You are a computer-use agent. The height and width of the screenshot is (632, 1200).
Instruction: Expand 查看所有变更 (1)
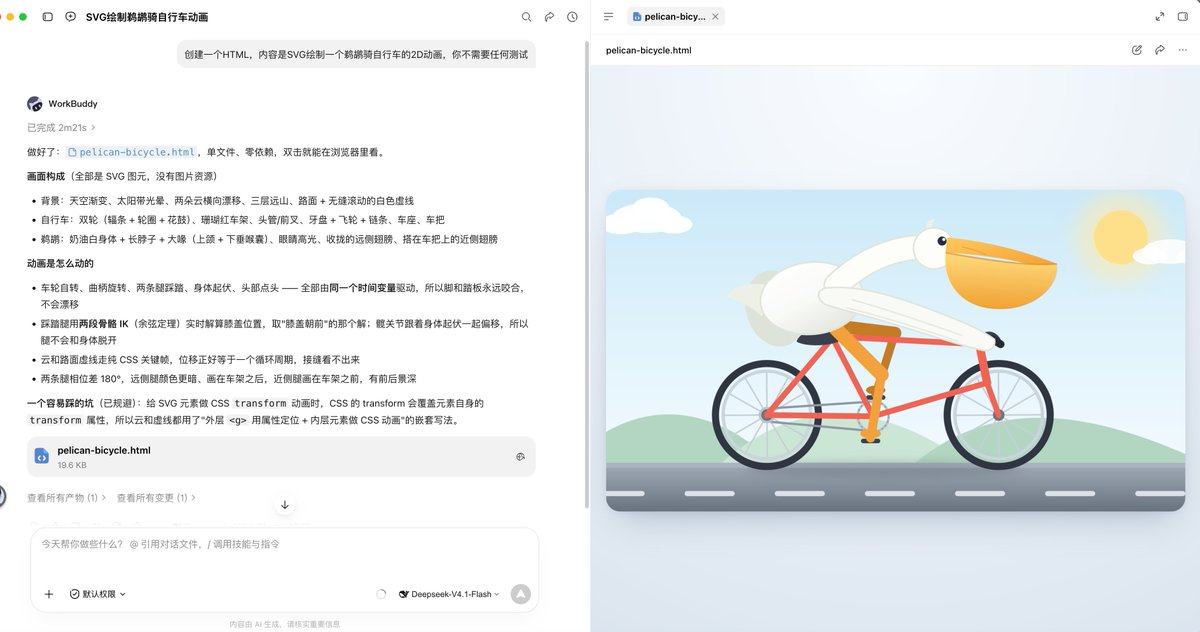point(156,498)
